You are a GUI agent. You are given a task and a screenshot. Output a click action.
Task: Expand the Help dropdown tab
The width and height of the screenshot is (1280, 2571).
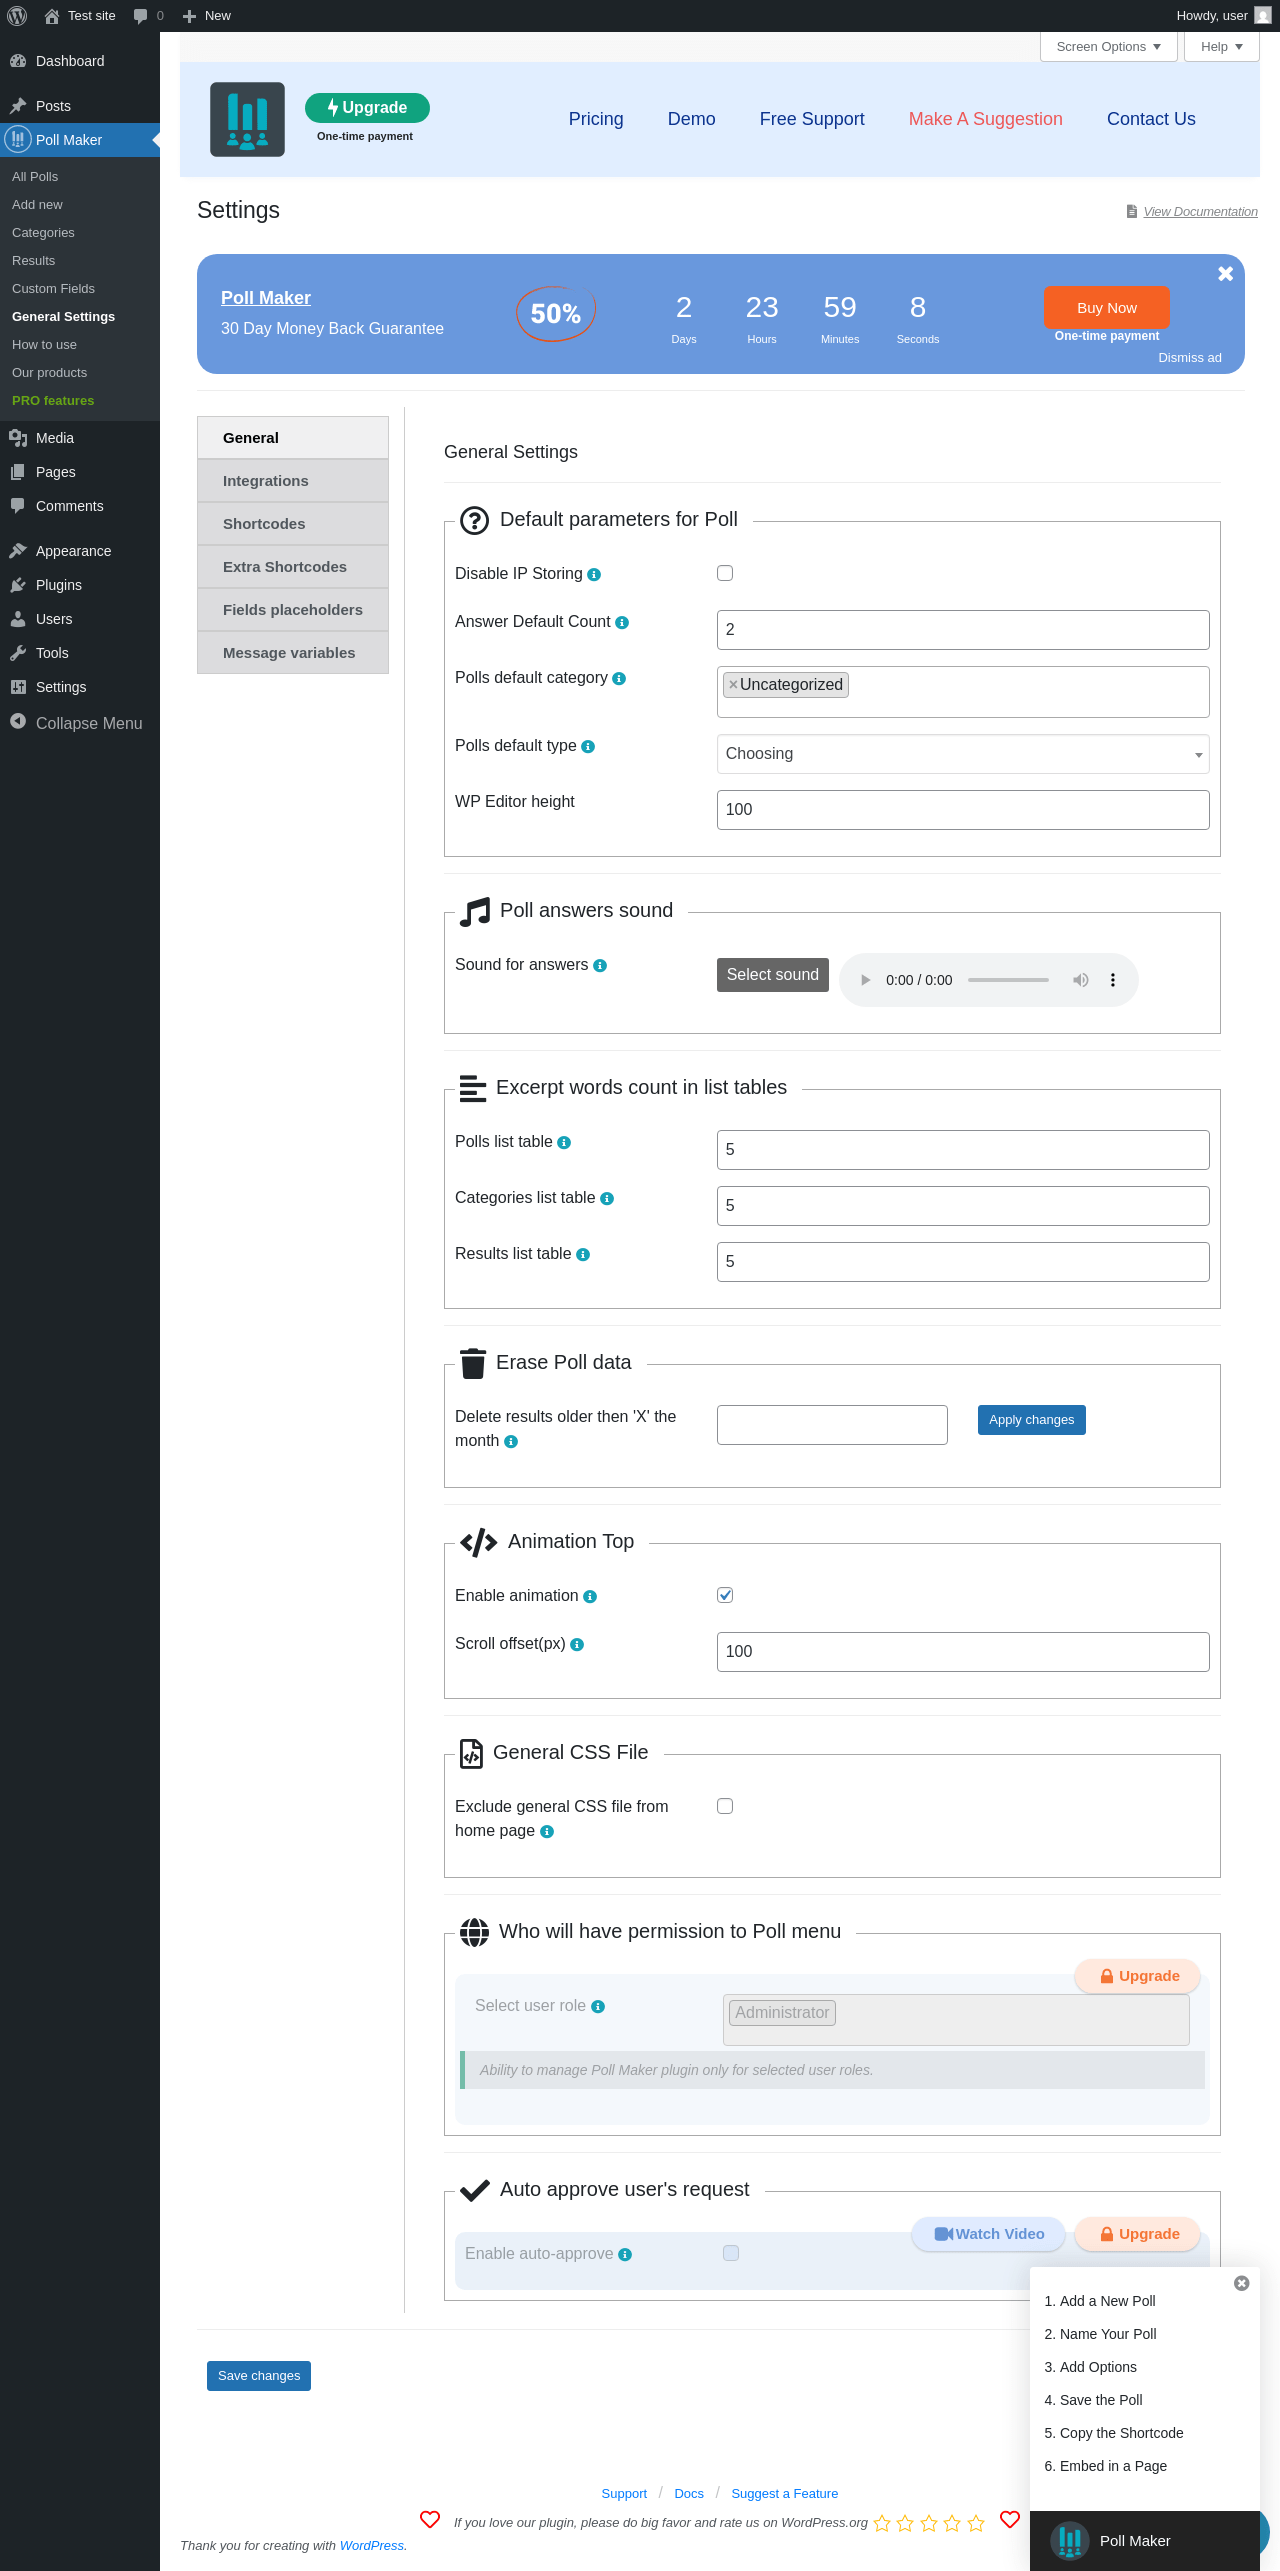click(1221, 47)
